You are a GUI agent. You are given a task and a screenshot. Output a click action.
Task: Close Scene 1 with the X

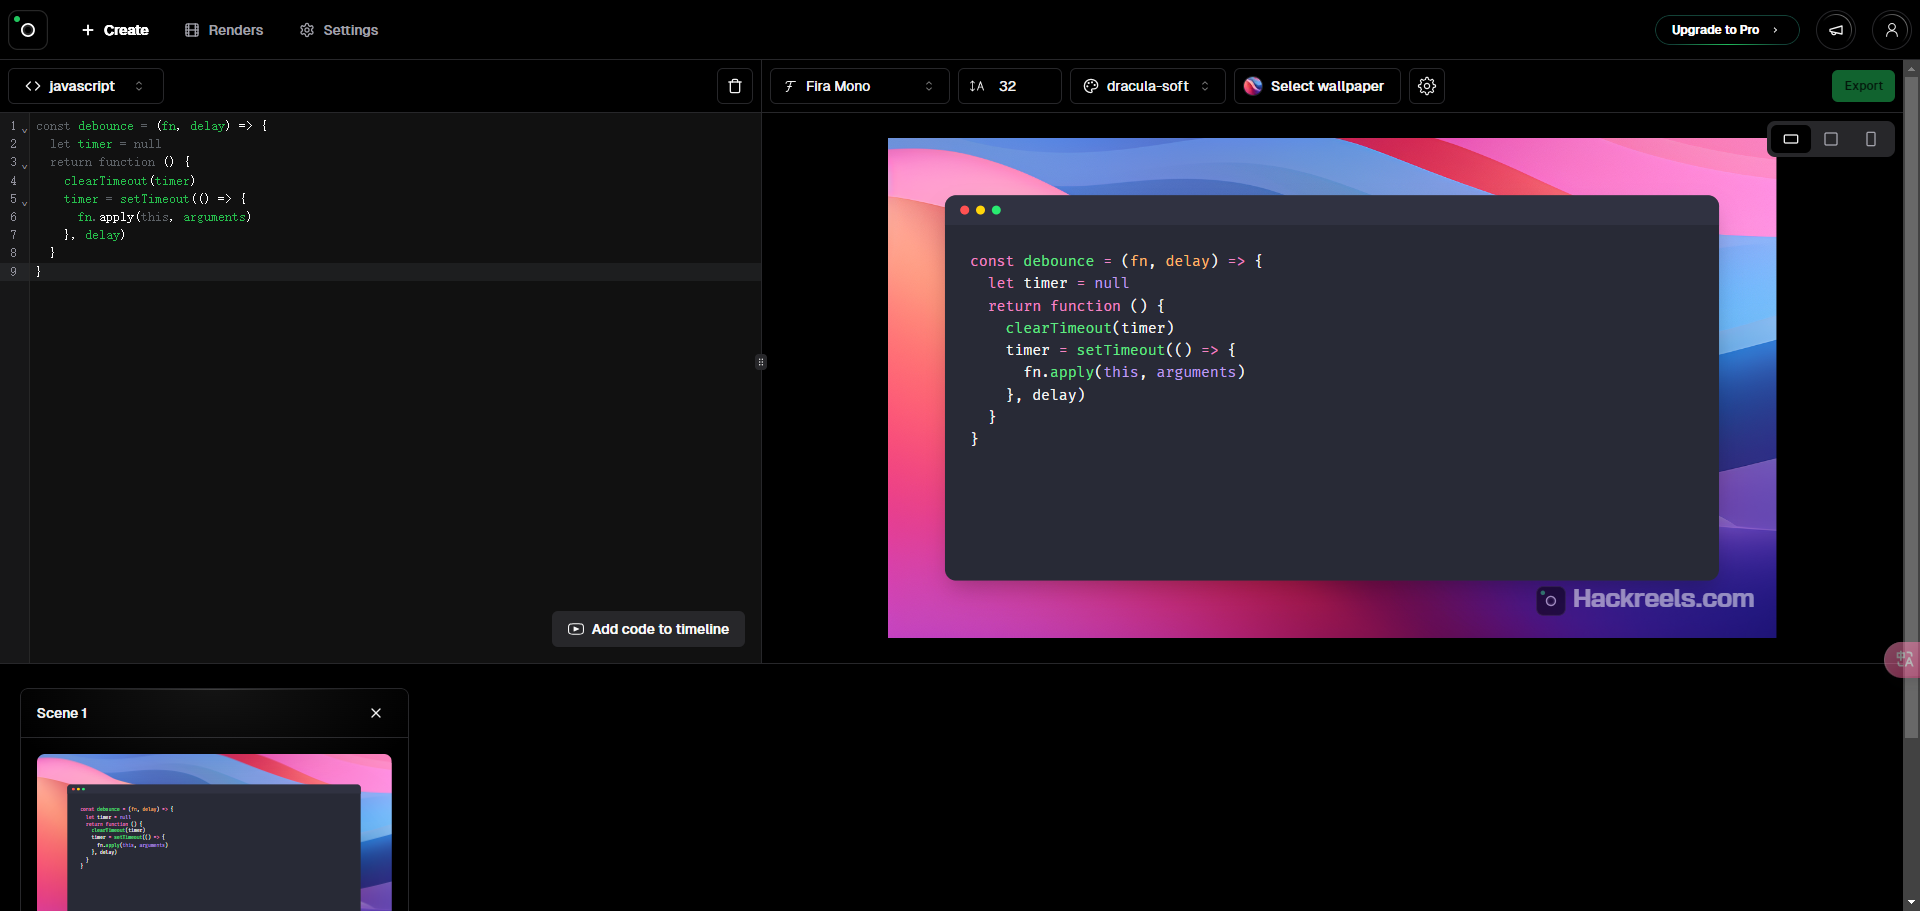[376, 713]
